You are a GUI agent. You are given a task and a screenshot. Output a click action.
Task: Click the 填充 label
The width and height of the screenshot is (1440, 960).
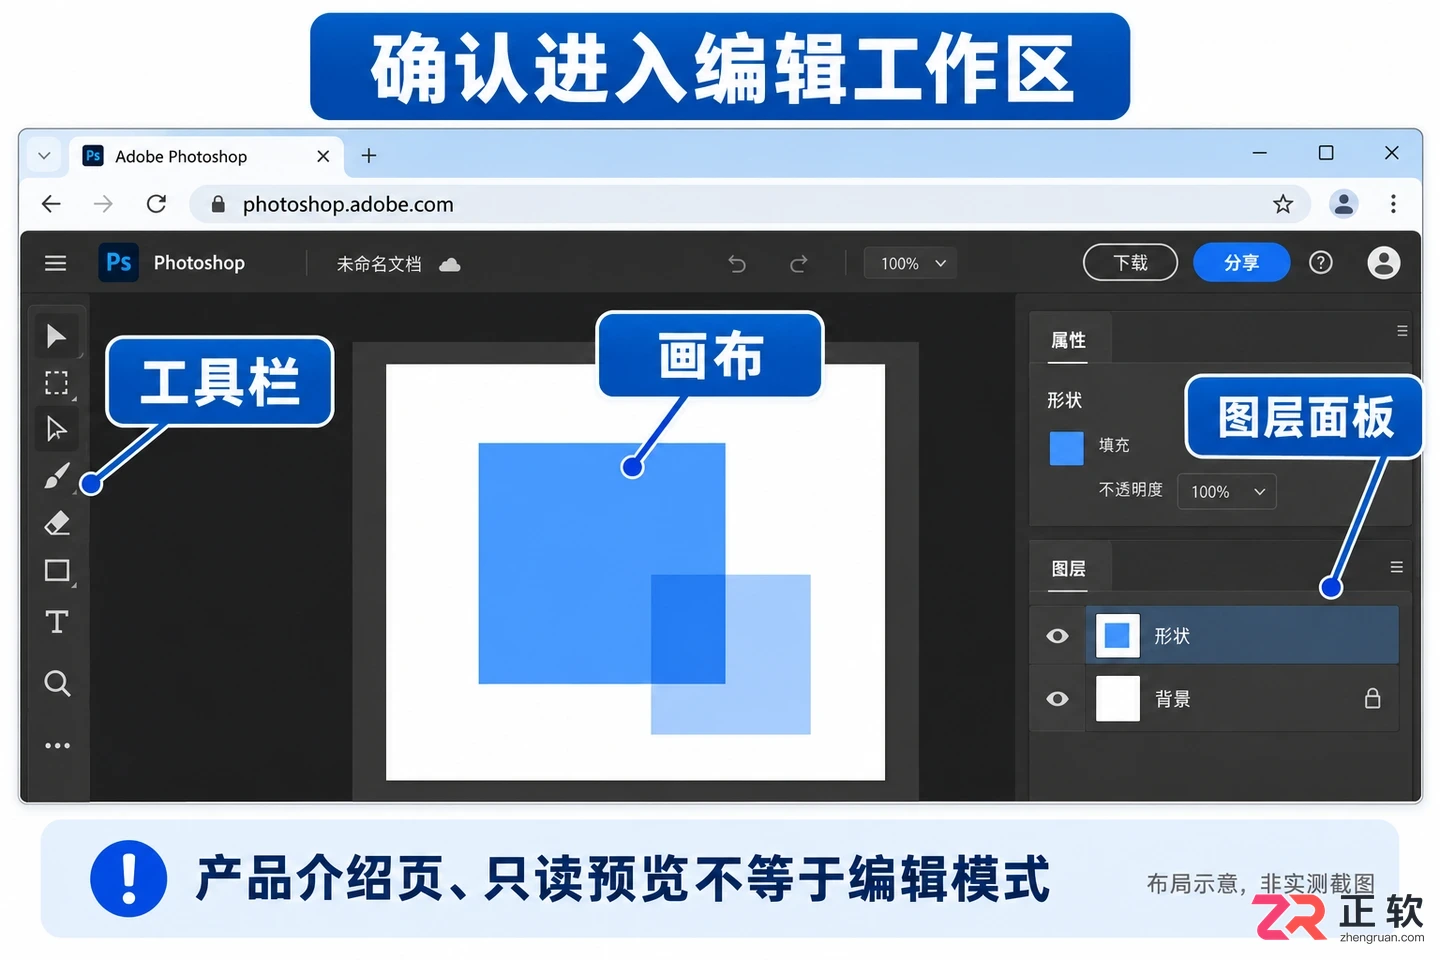point(1114,445)
